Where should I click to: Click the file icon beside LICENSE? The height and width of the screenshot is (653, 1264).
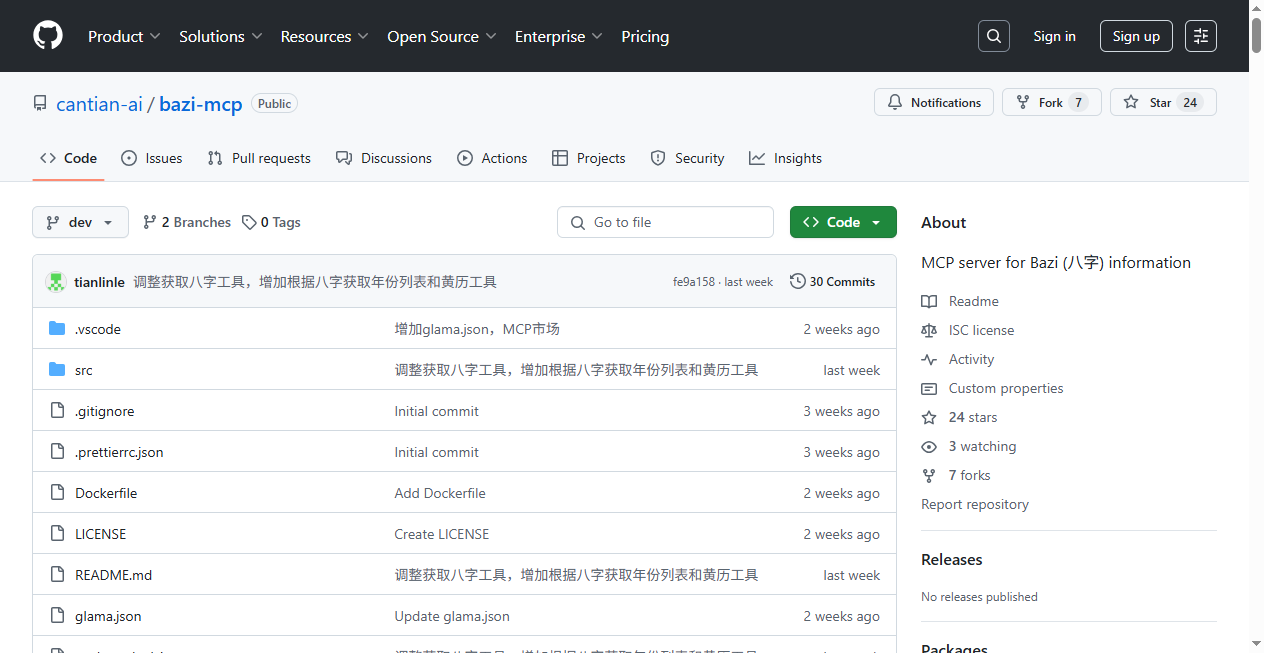(x=57, y=534)
